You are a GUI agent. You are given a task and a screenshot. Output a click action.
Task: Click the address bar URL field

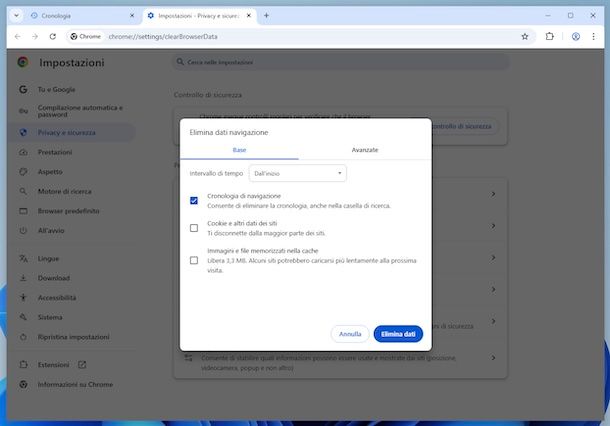click(x=300, y=36)
